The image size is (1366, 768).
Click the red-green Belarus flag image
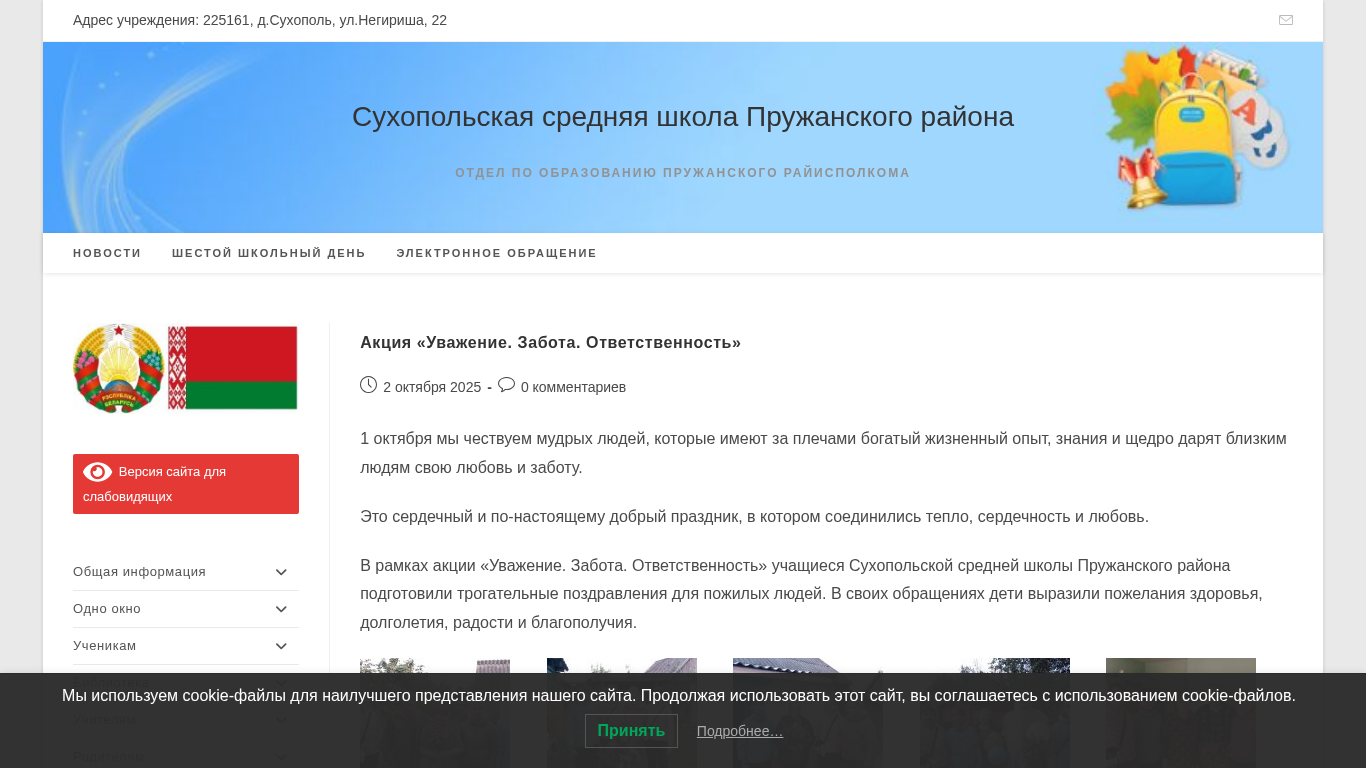(233, 368)
